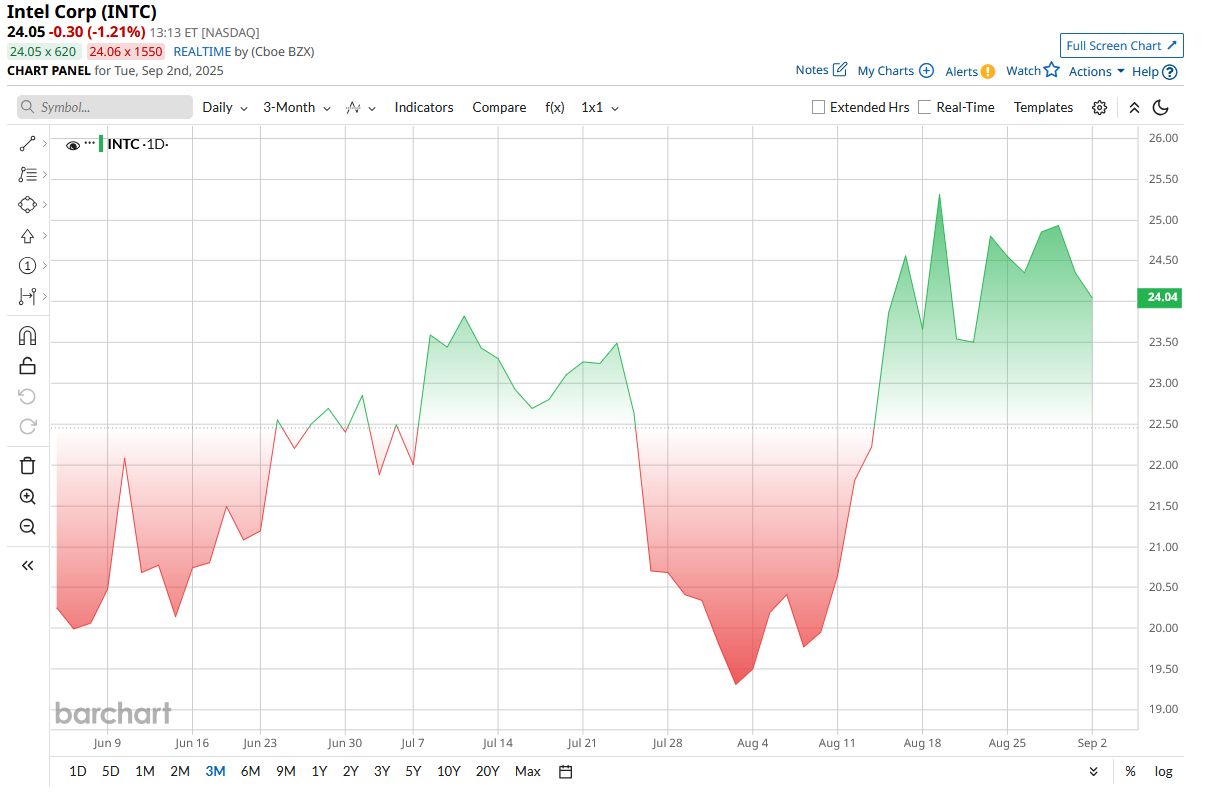The image size is (1205, 810).
Task: Click the redo icon in left toolbar
Action: coord(27,427)
